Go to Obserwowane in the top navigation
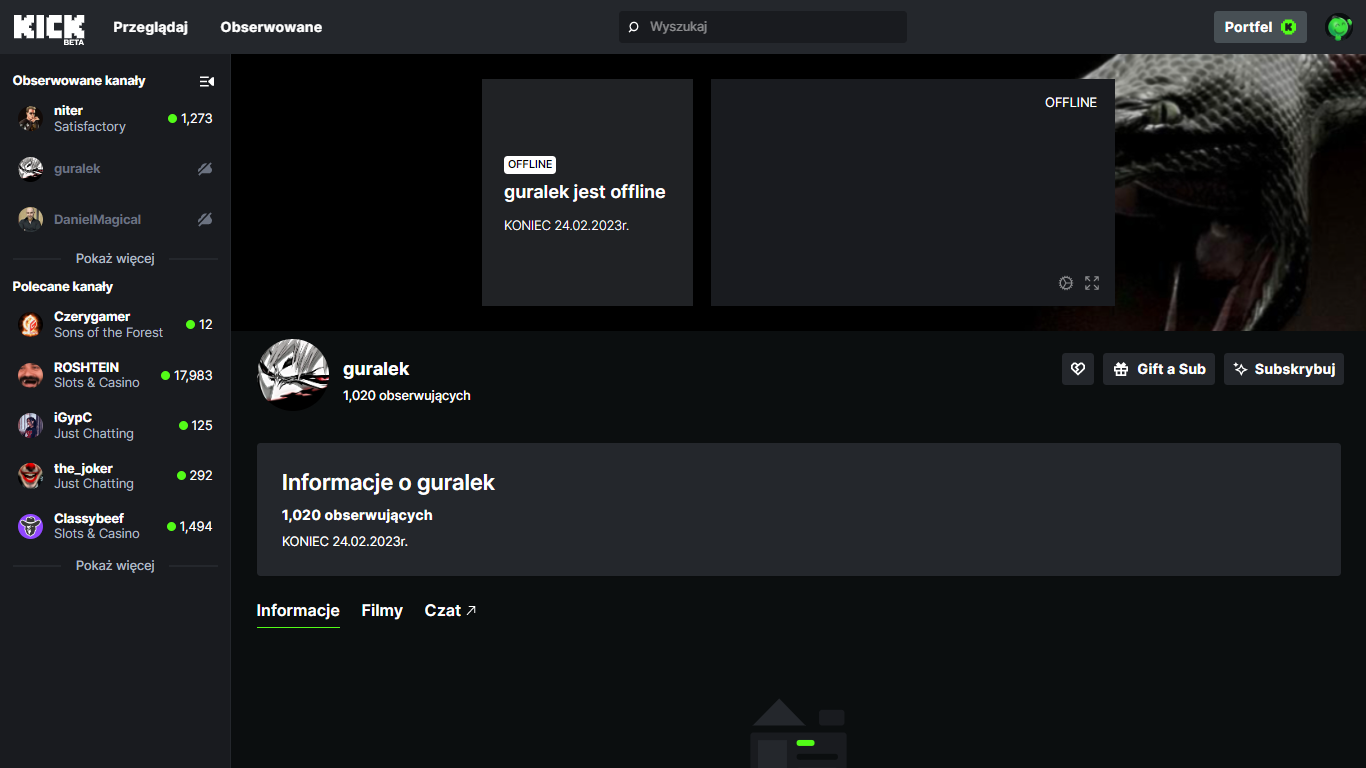1366x768 pixels. [x=271, y=27]
